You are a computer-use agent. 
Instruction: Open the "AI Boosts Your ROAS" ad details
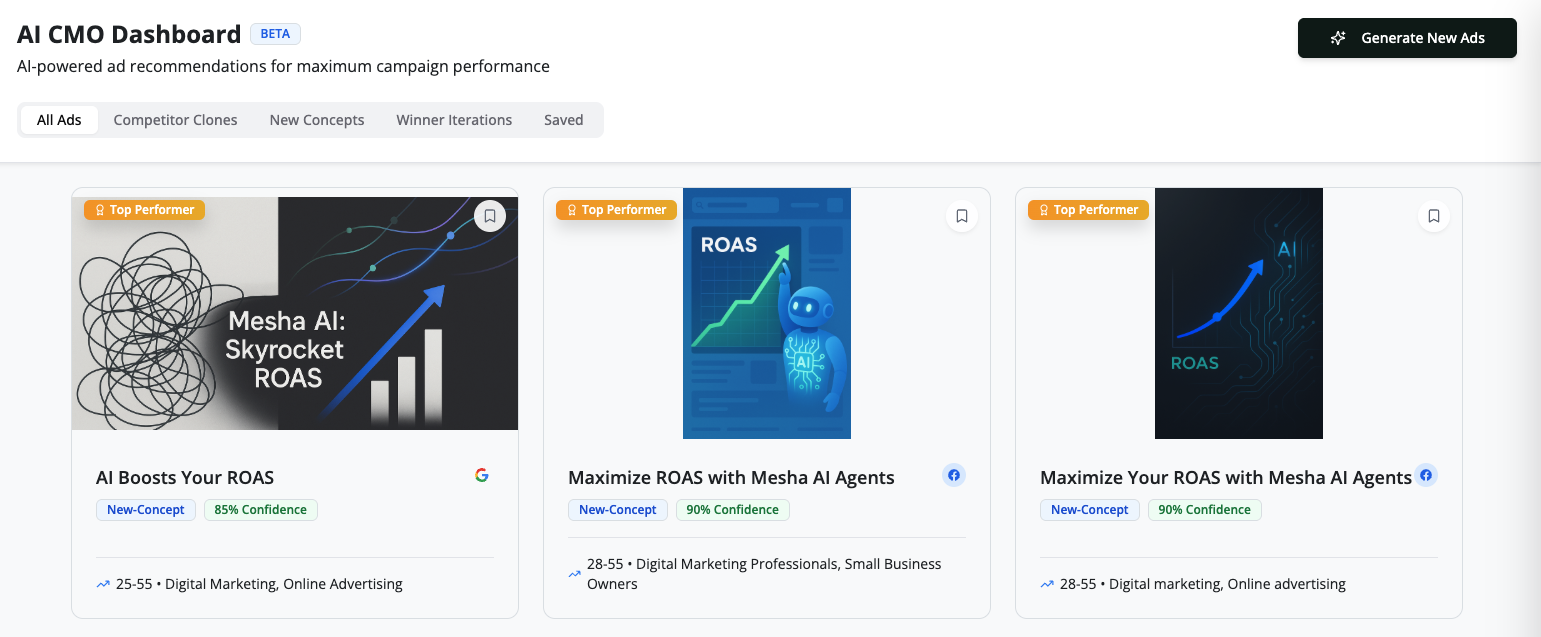(x=185, y=477)
